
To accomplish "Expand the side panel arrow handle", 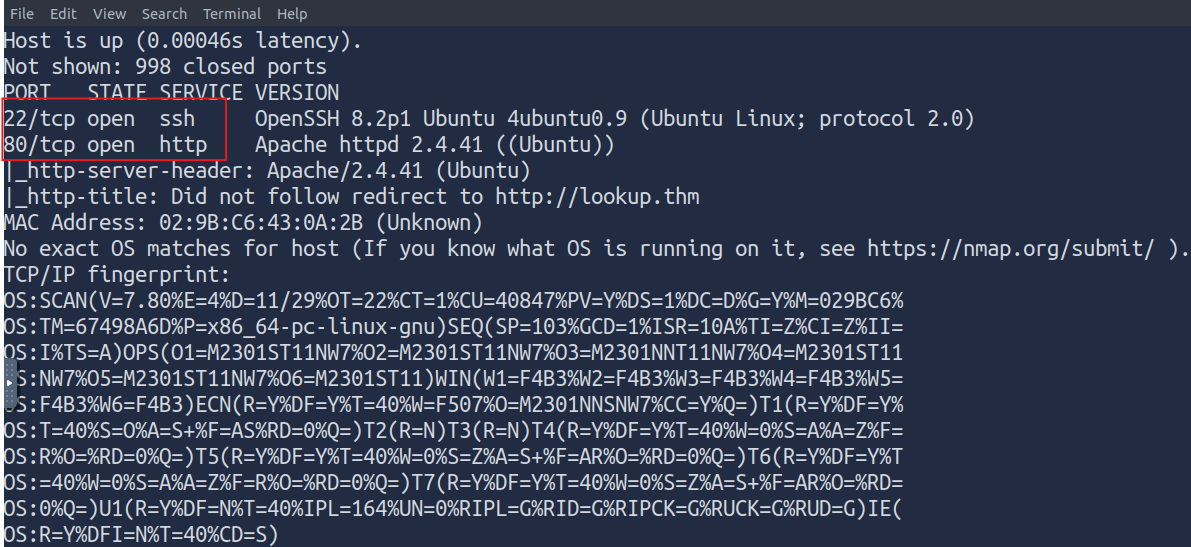I will coord(8,382).
